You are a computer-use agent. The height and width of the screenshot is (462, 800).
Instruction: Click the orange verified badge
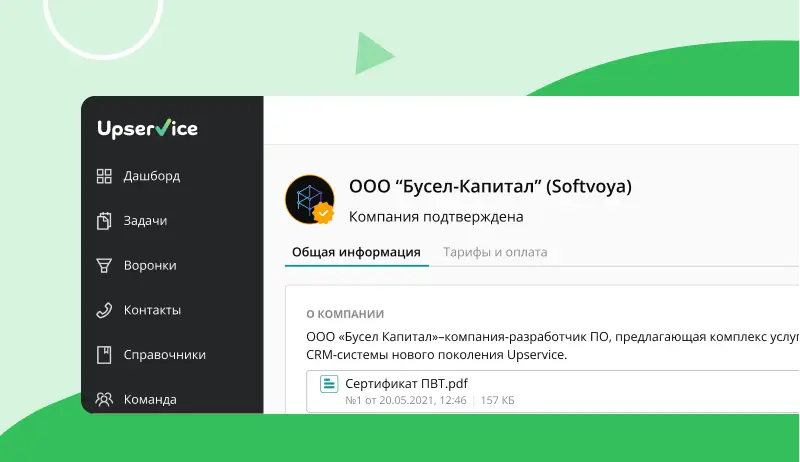click(323, 213)
